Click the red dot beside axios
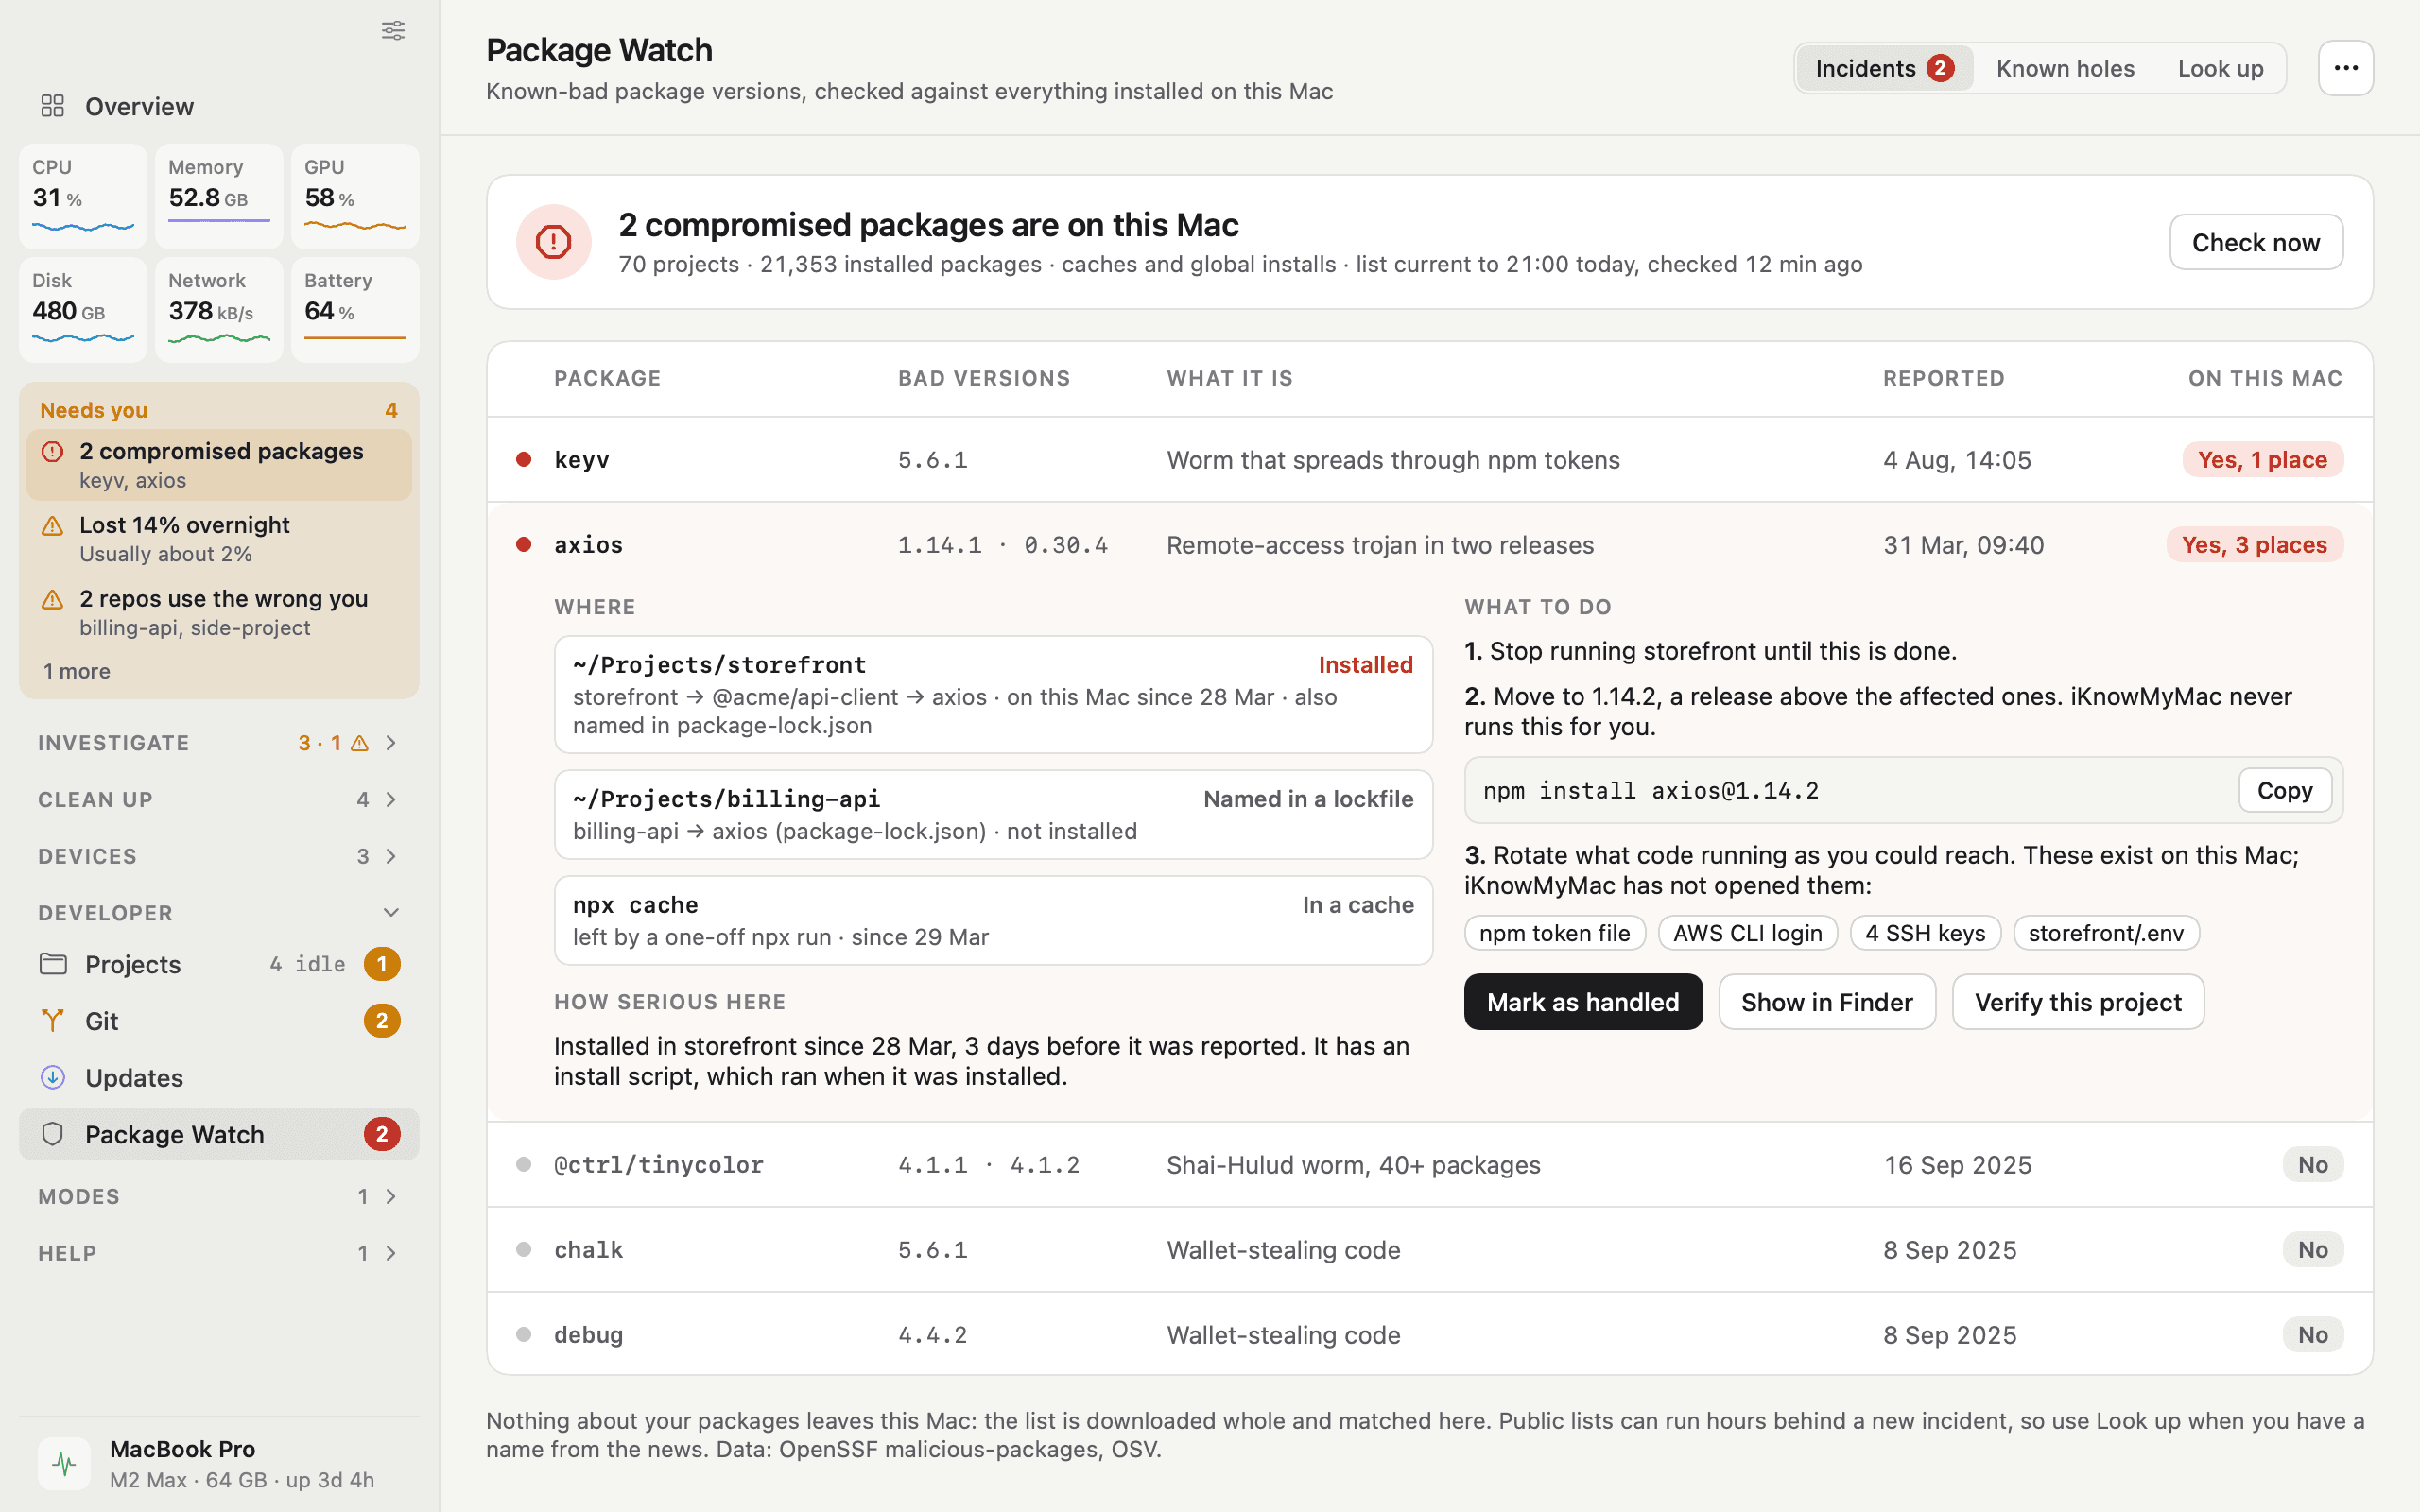Image resolution: width=2420 pixels, height=1512 pixels. tap(523, 545)
